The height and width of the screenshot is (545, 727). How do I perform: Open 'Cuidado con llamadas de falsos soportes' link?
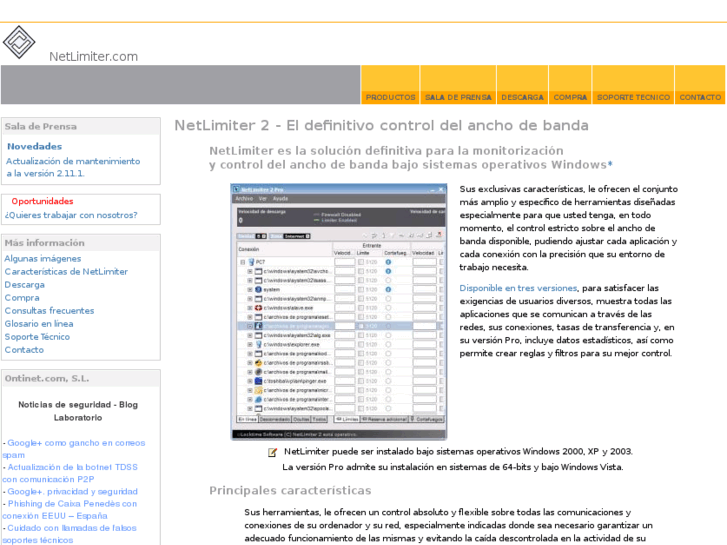(70, 534)
